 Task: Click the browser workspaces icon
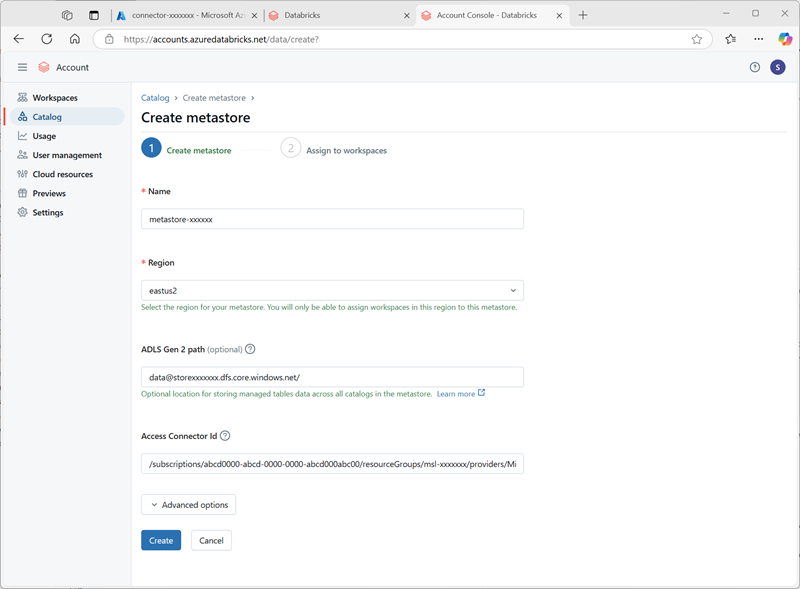pyautogui.click(x=67, y=15)
